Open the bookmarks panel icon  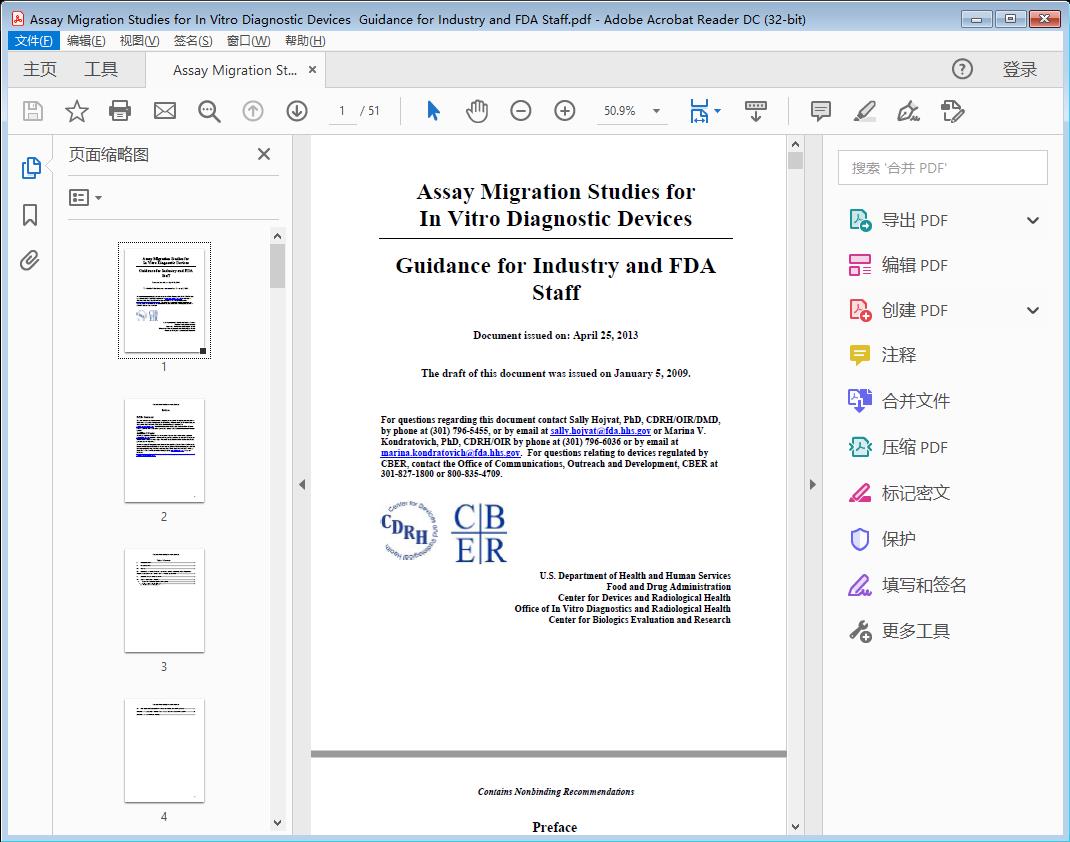click(30, 215)
